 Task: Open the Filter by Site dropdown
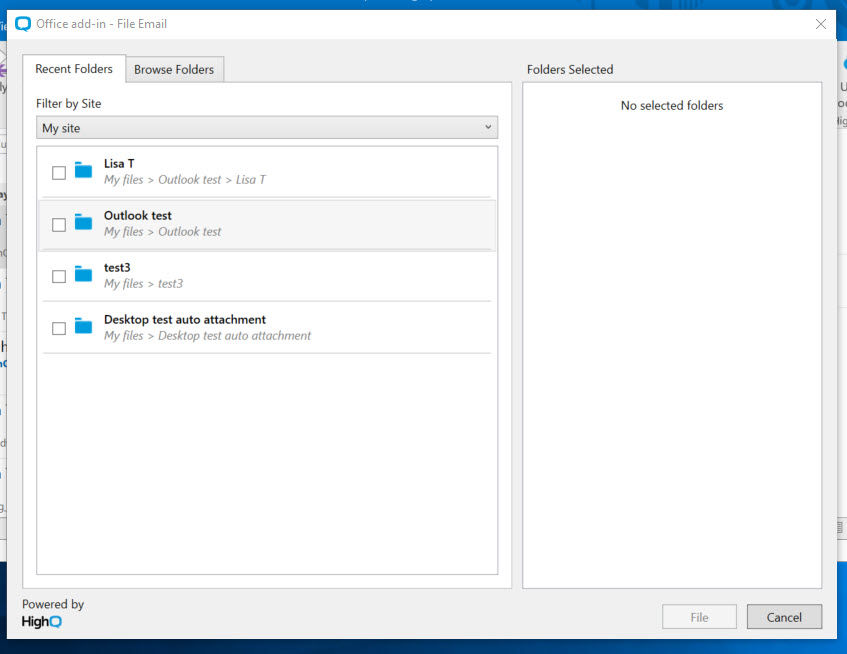coord(267,128)
